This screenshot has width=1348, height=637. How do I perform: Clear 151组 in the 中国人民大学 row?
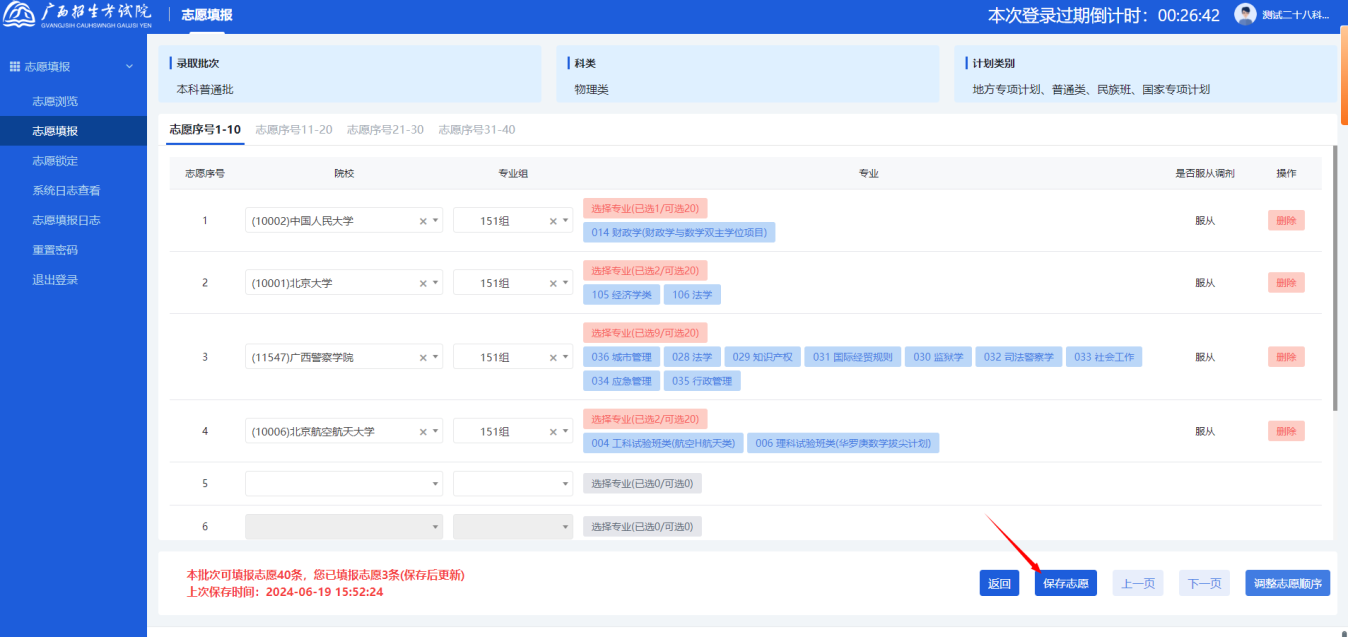(552, 221)
